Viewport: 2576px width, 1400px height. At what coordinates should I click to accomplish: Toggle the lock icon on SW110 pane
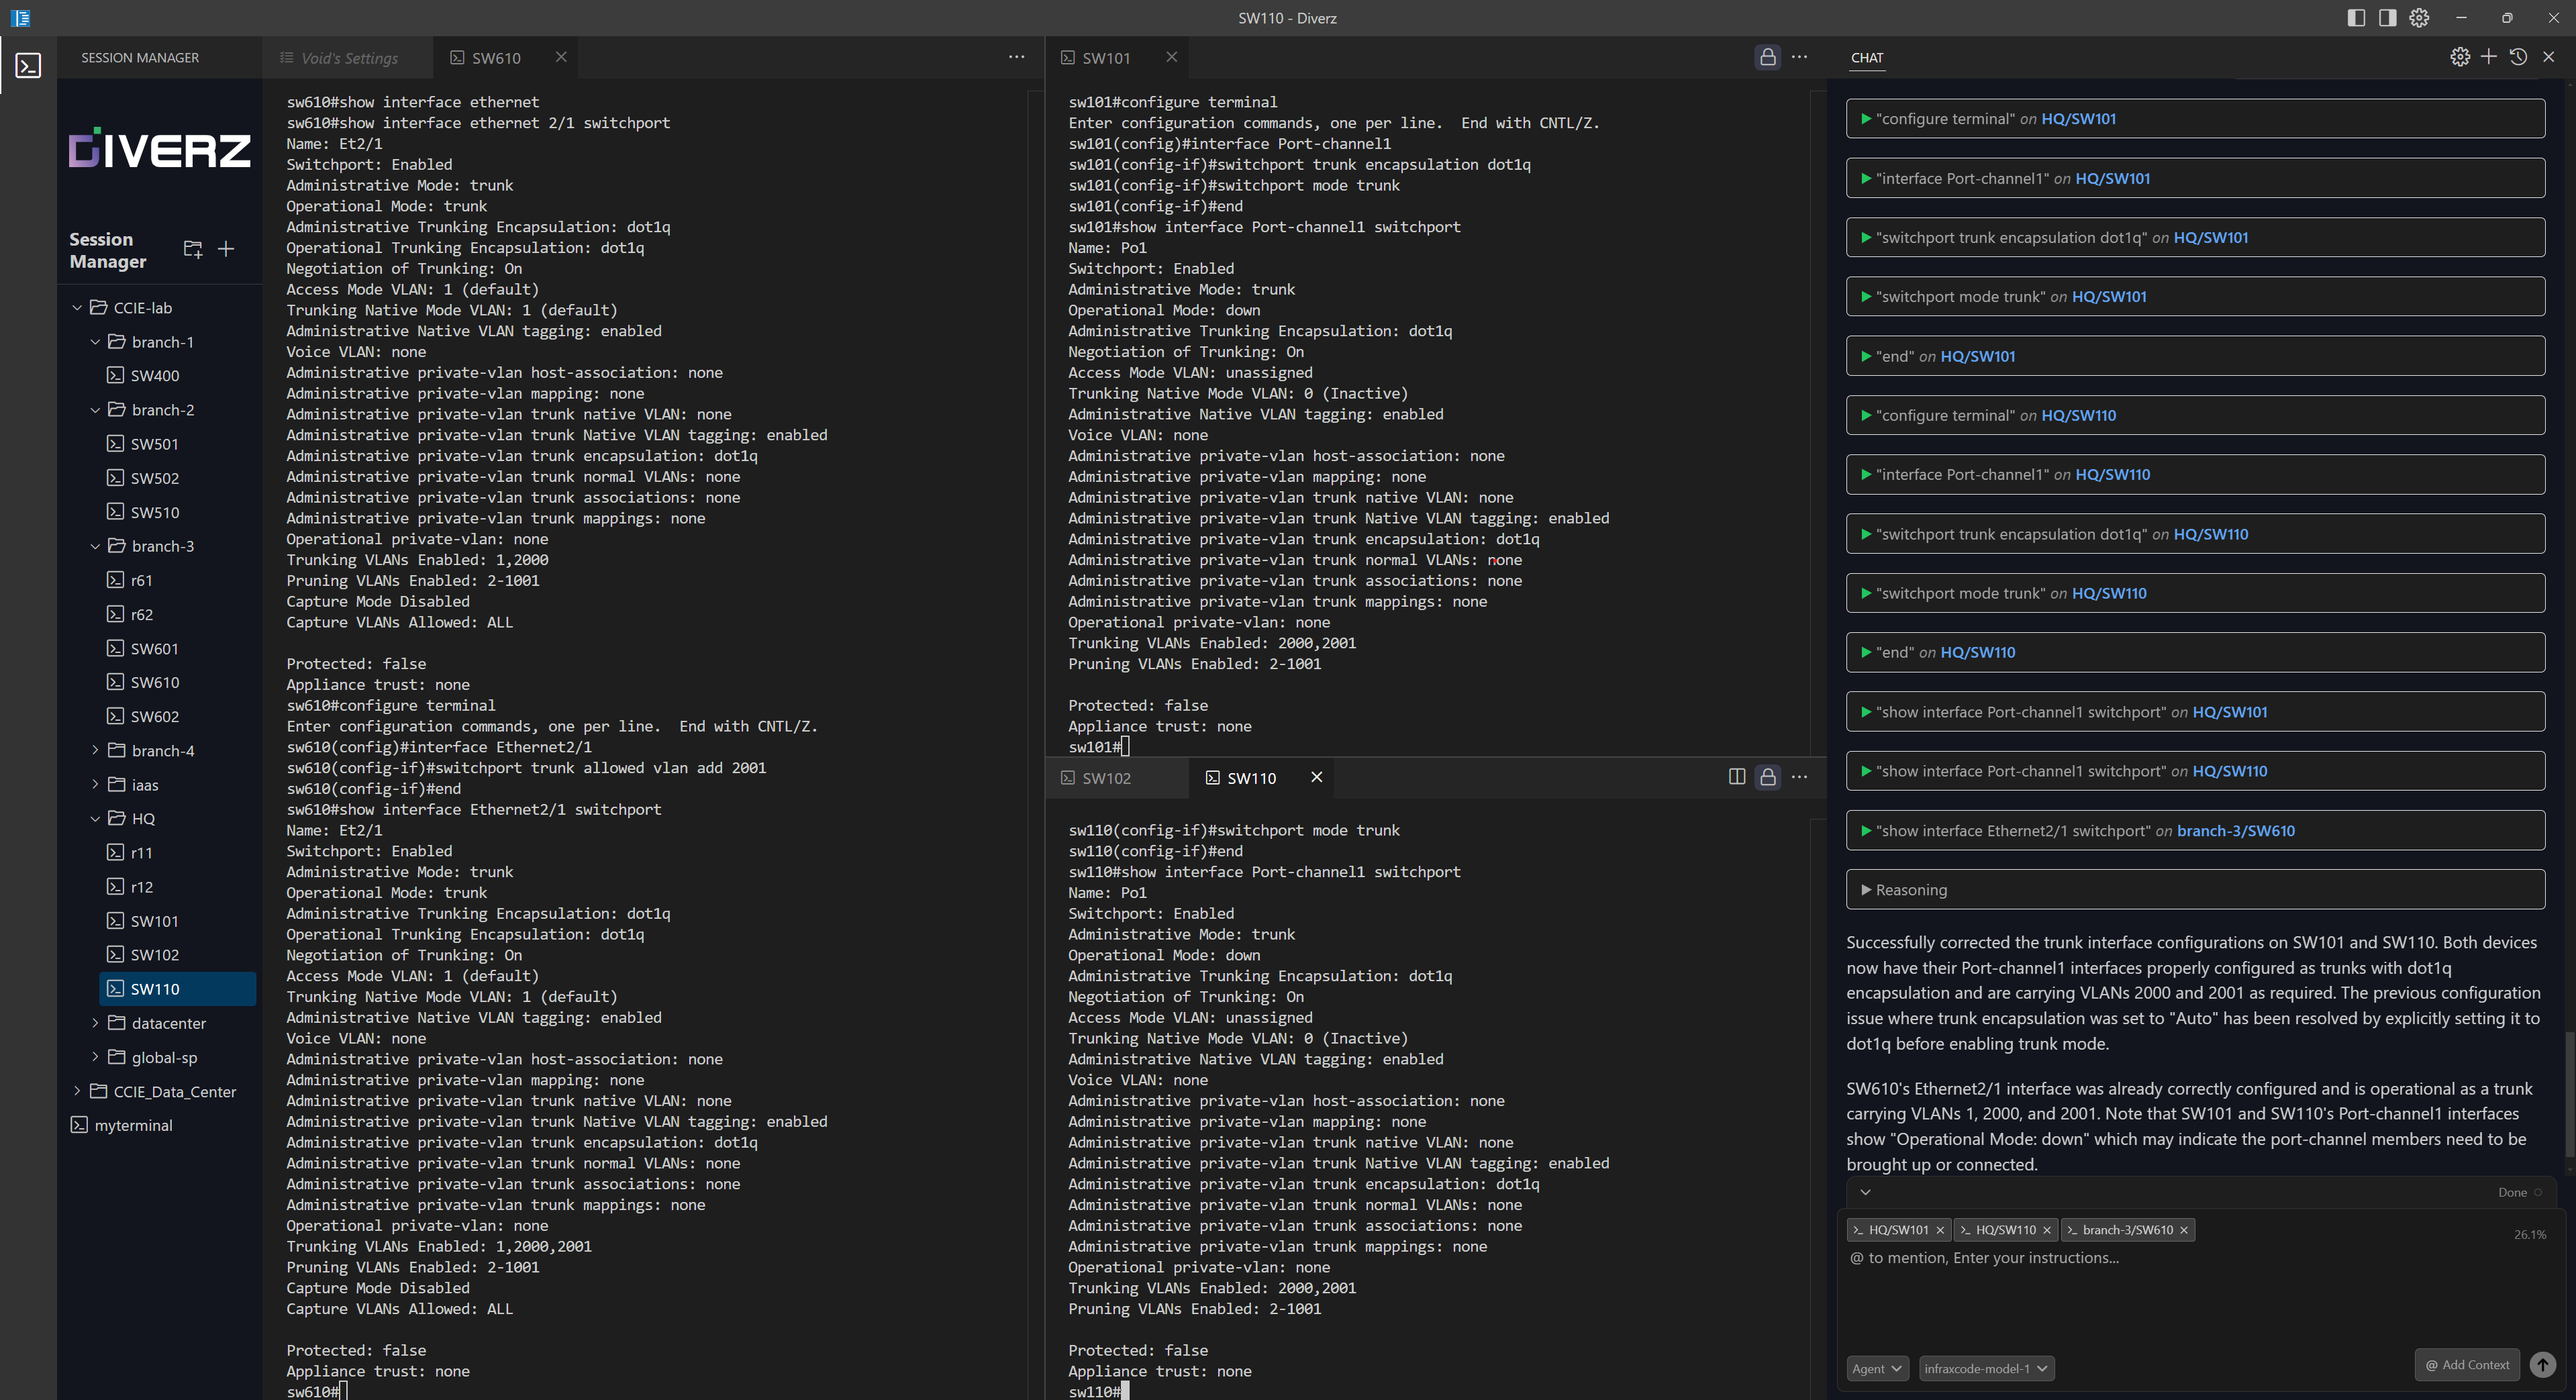[x=1767, y=777]
